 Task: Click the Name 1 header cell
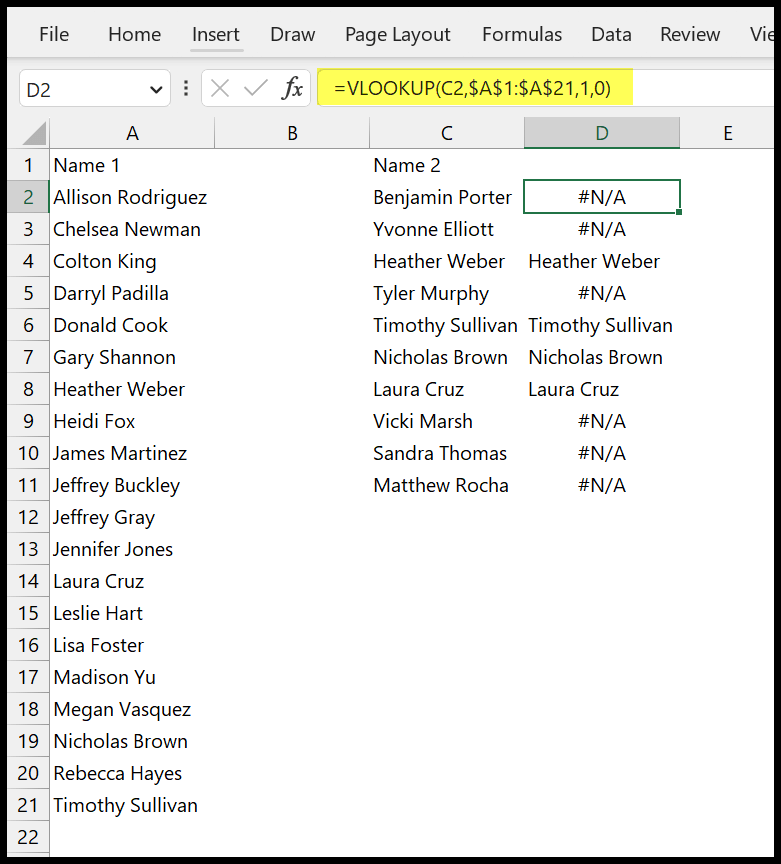click(x=132, y=165)
